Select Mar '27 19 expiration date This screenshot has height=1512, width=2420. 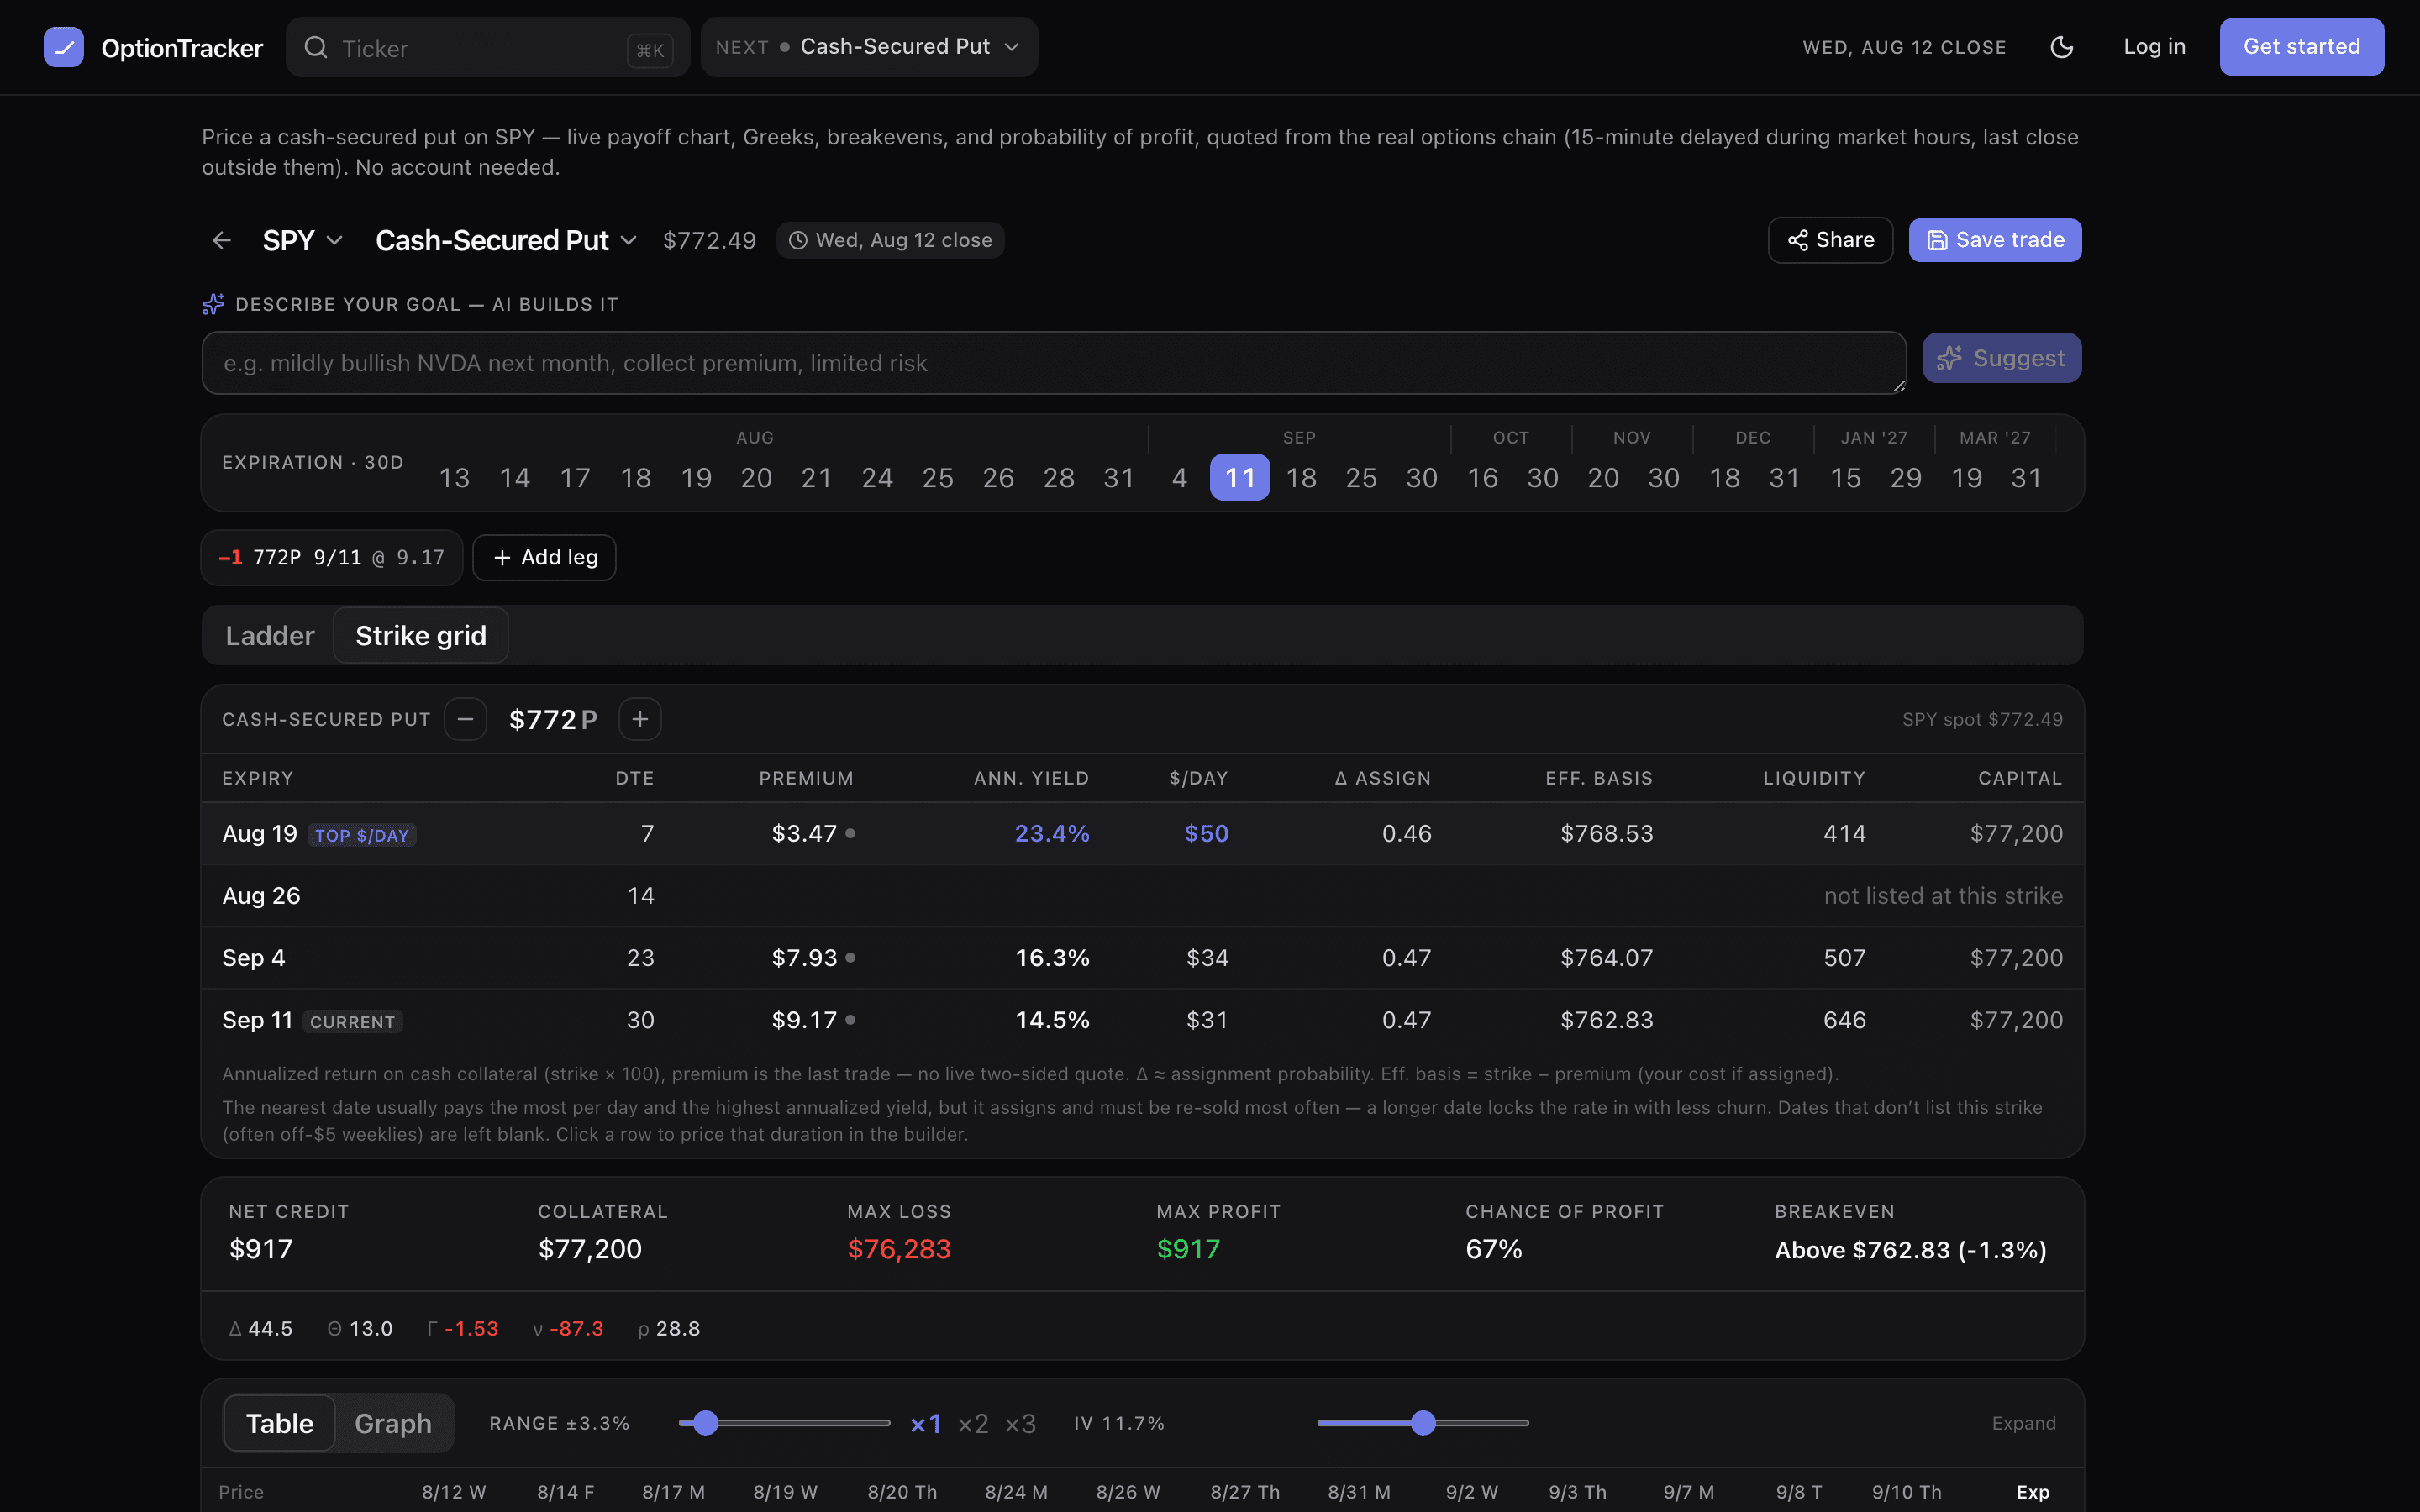coord(1966,478)
